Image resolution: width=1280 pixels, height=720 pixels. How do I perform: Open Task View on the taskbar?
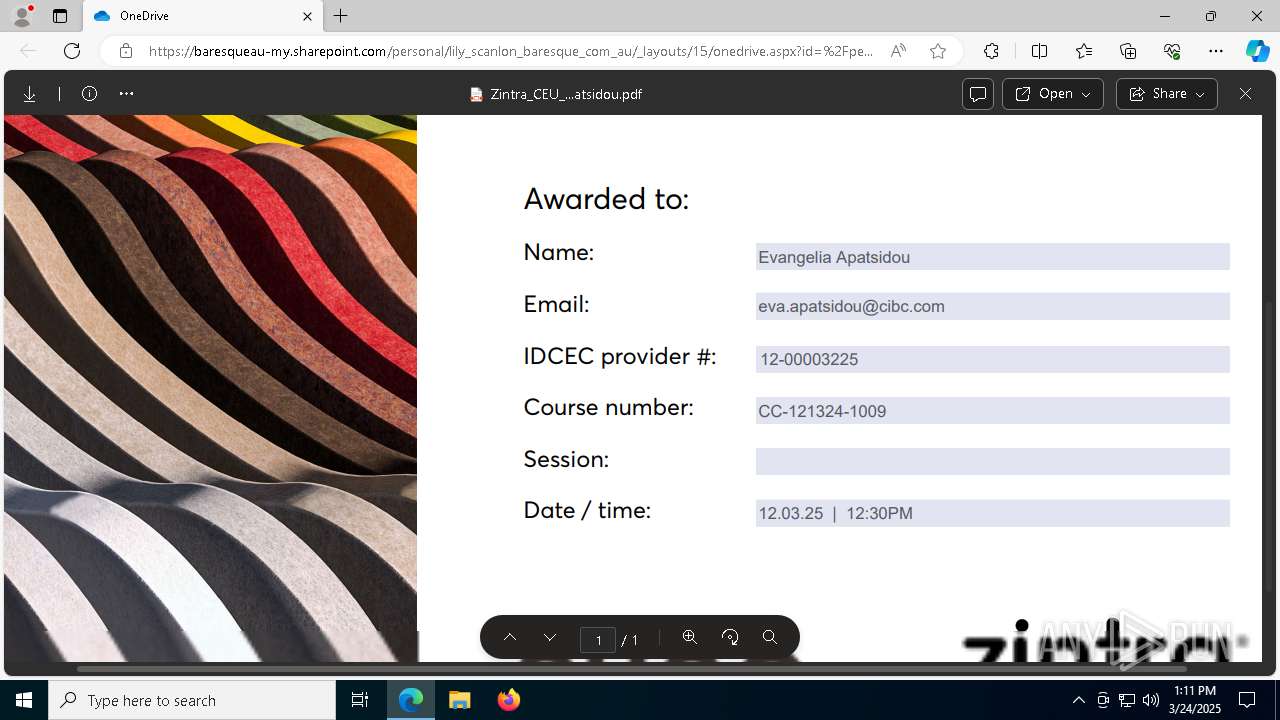pyautogui.click(x=360, y=700)
